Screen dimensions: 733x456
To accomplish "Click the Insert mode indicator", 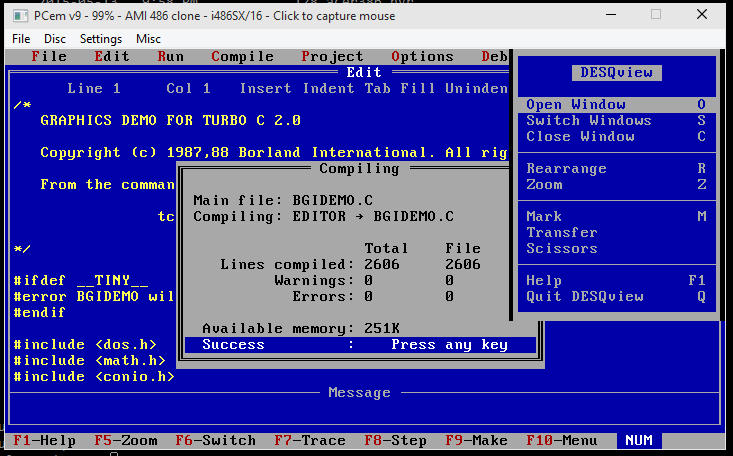I will tap(265, 88).
